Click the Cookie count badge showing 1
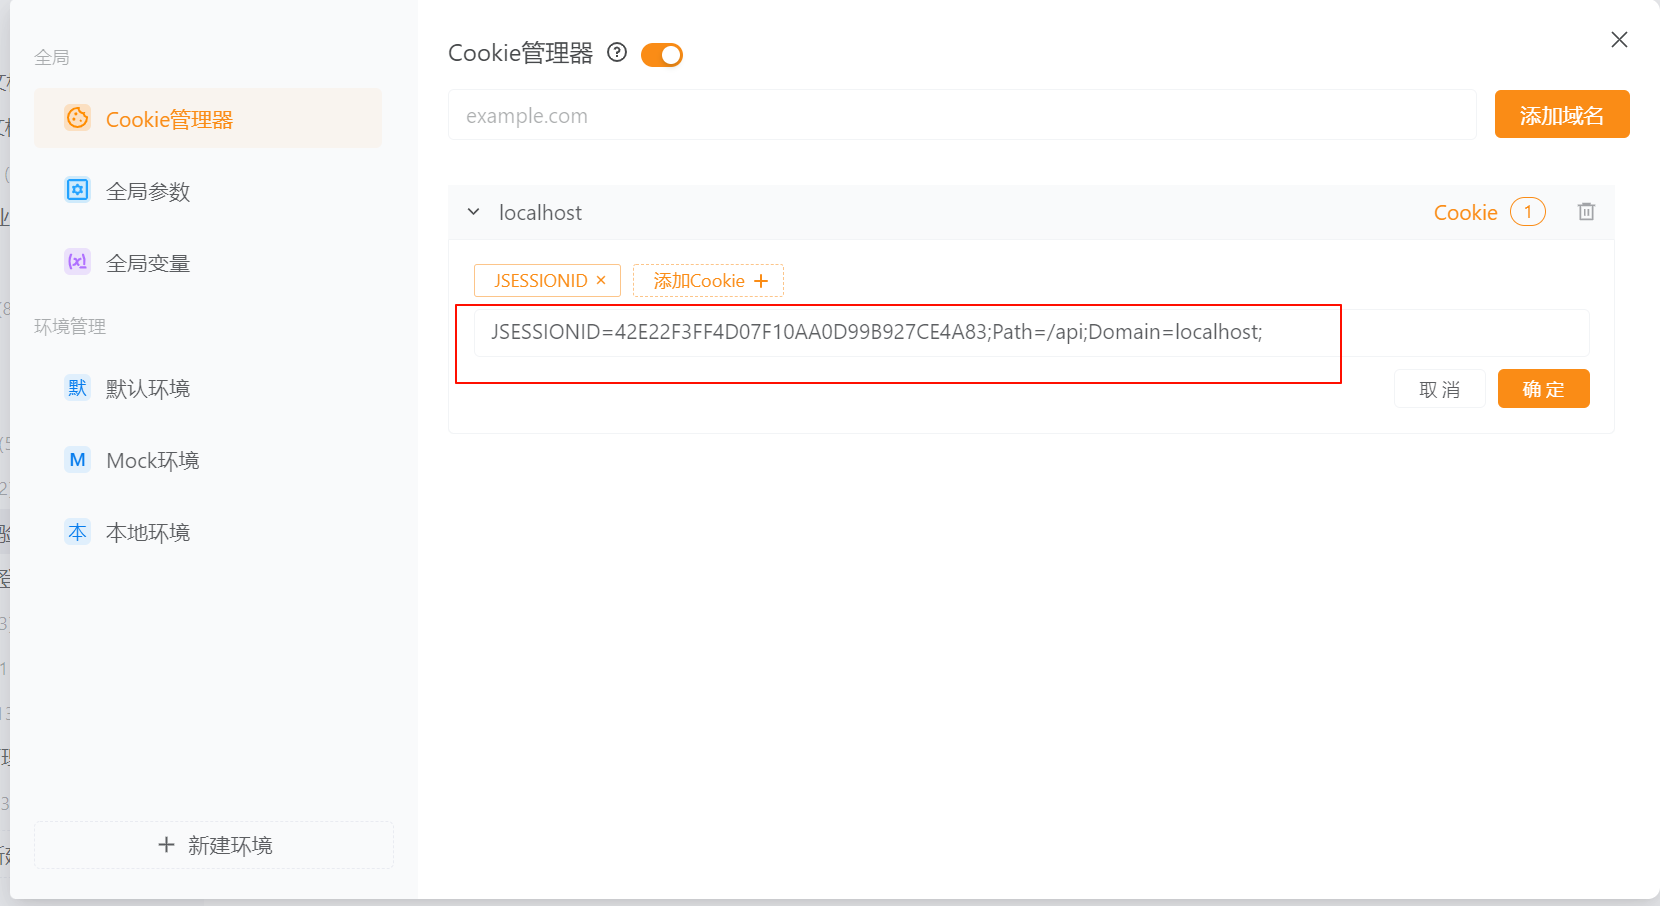This screenshot has width=1660, height=906. [1528, 212]
